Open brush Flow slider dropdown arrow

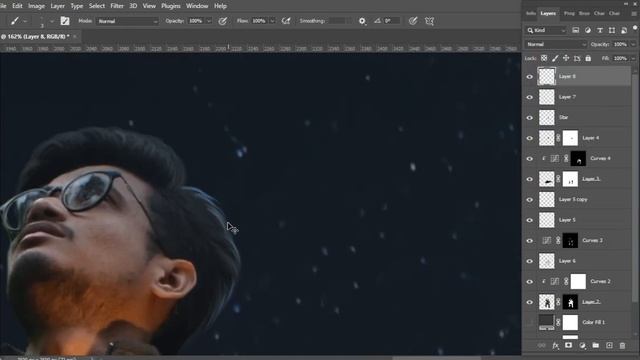tap(272, 21)
